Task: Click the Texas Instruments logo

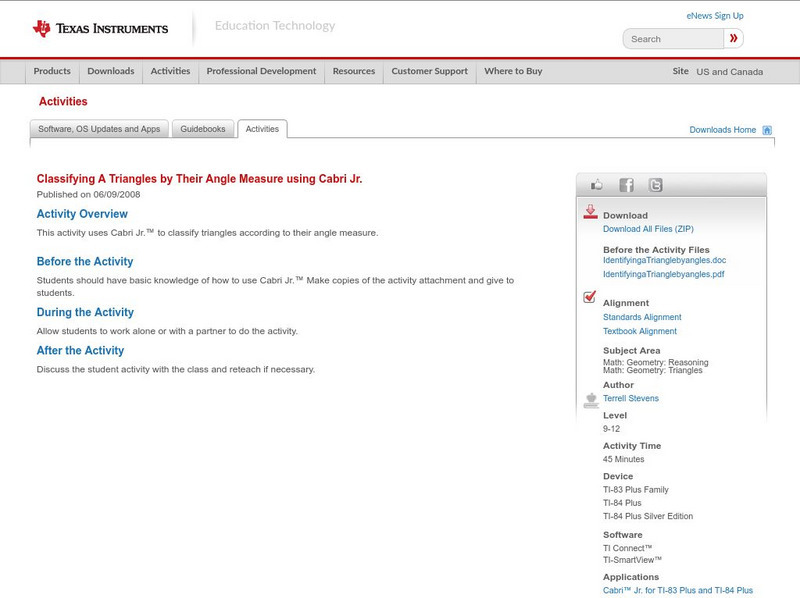Action: click(100, 29)
